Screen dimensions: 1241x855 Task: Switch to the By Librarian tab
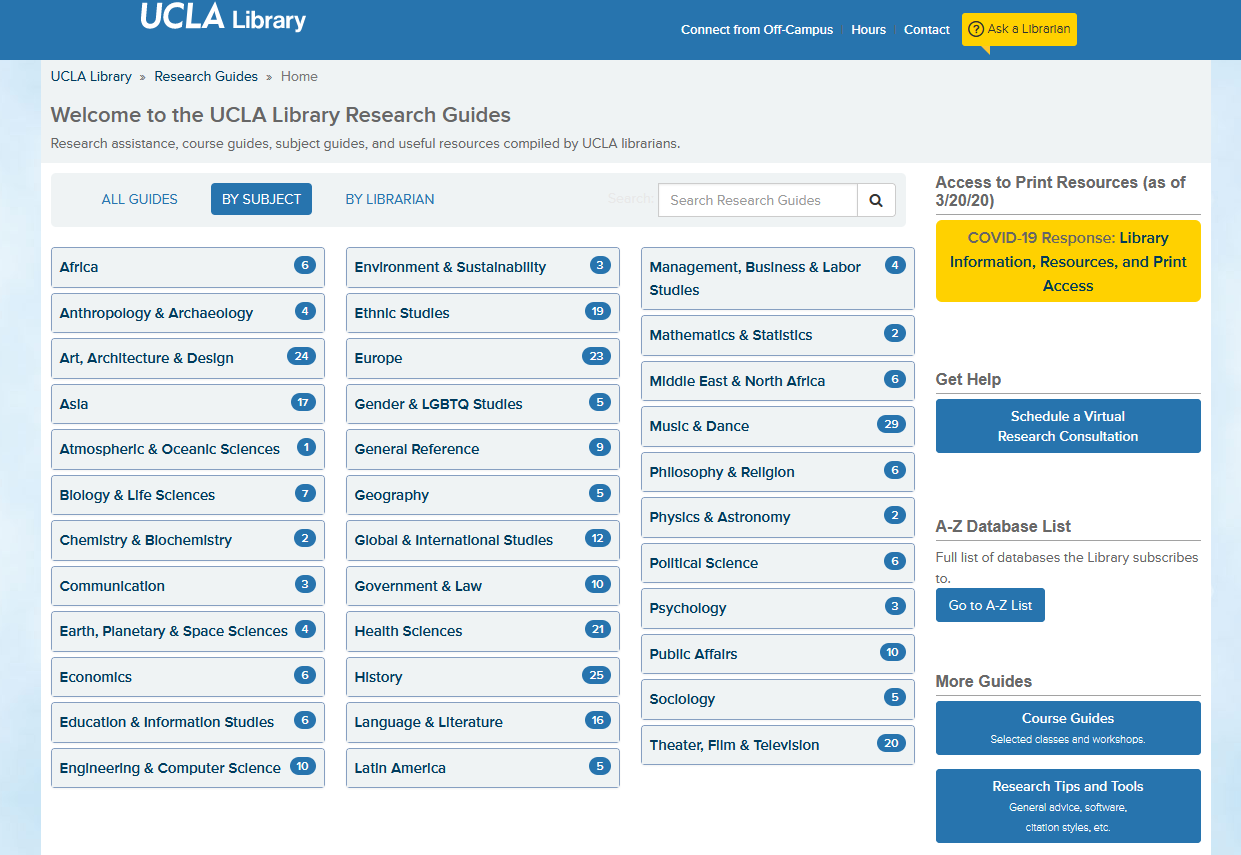click(x=390, y=199)
